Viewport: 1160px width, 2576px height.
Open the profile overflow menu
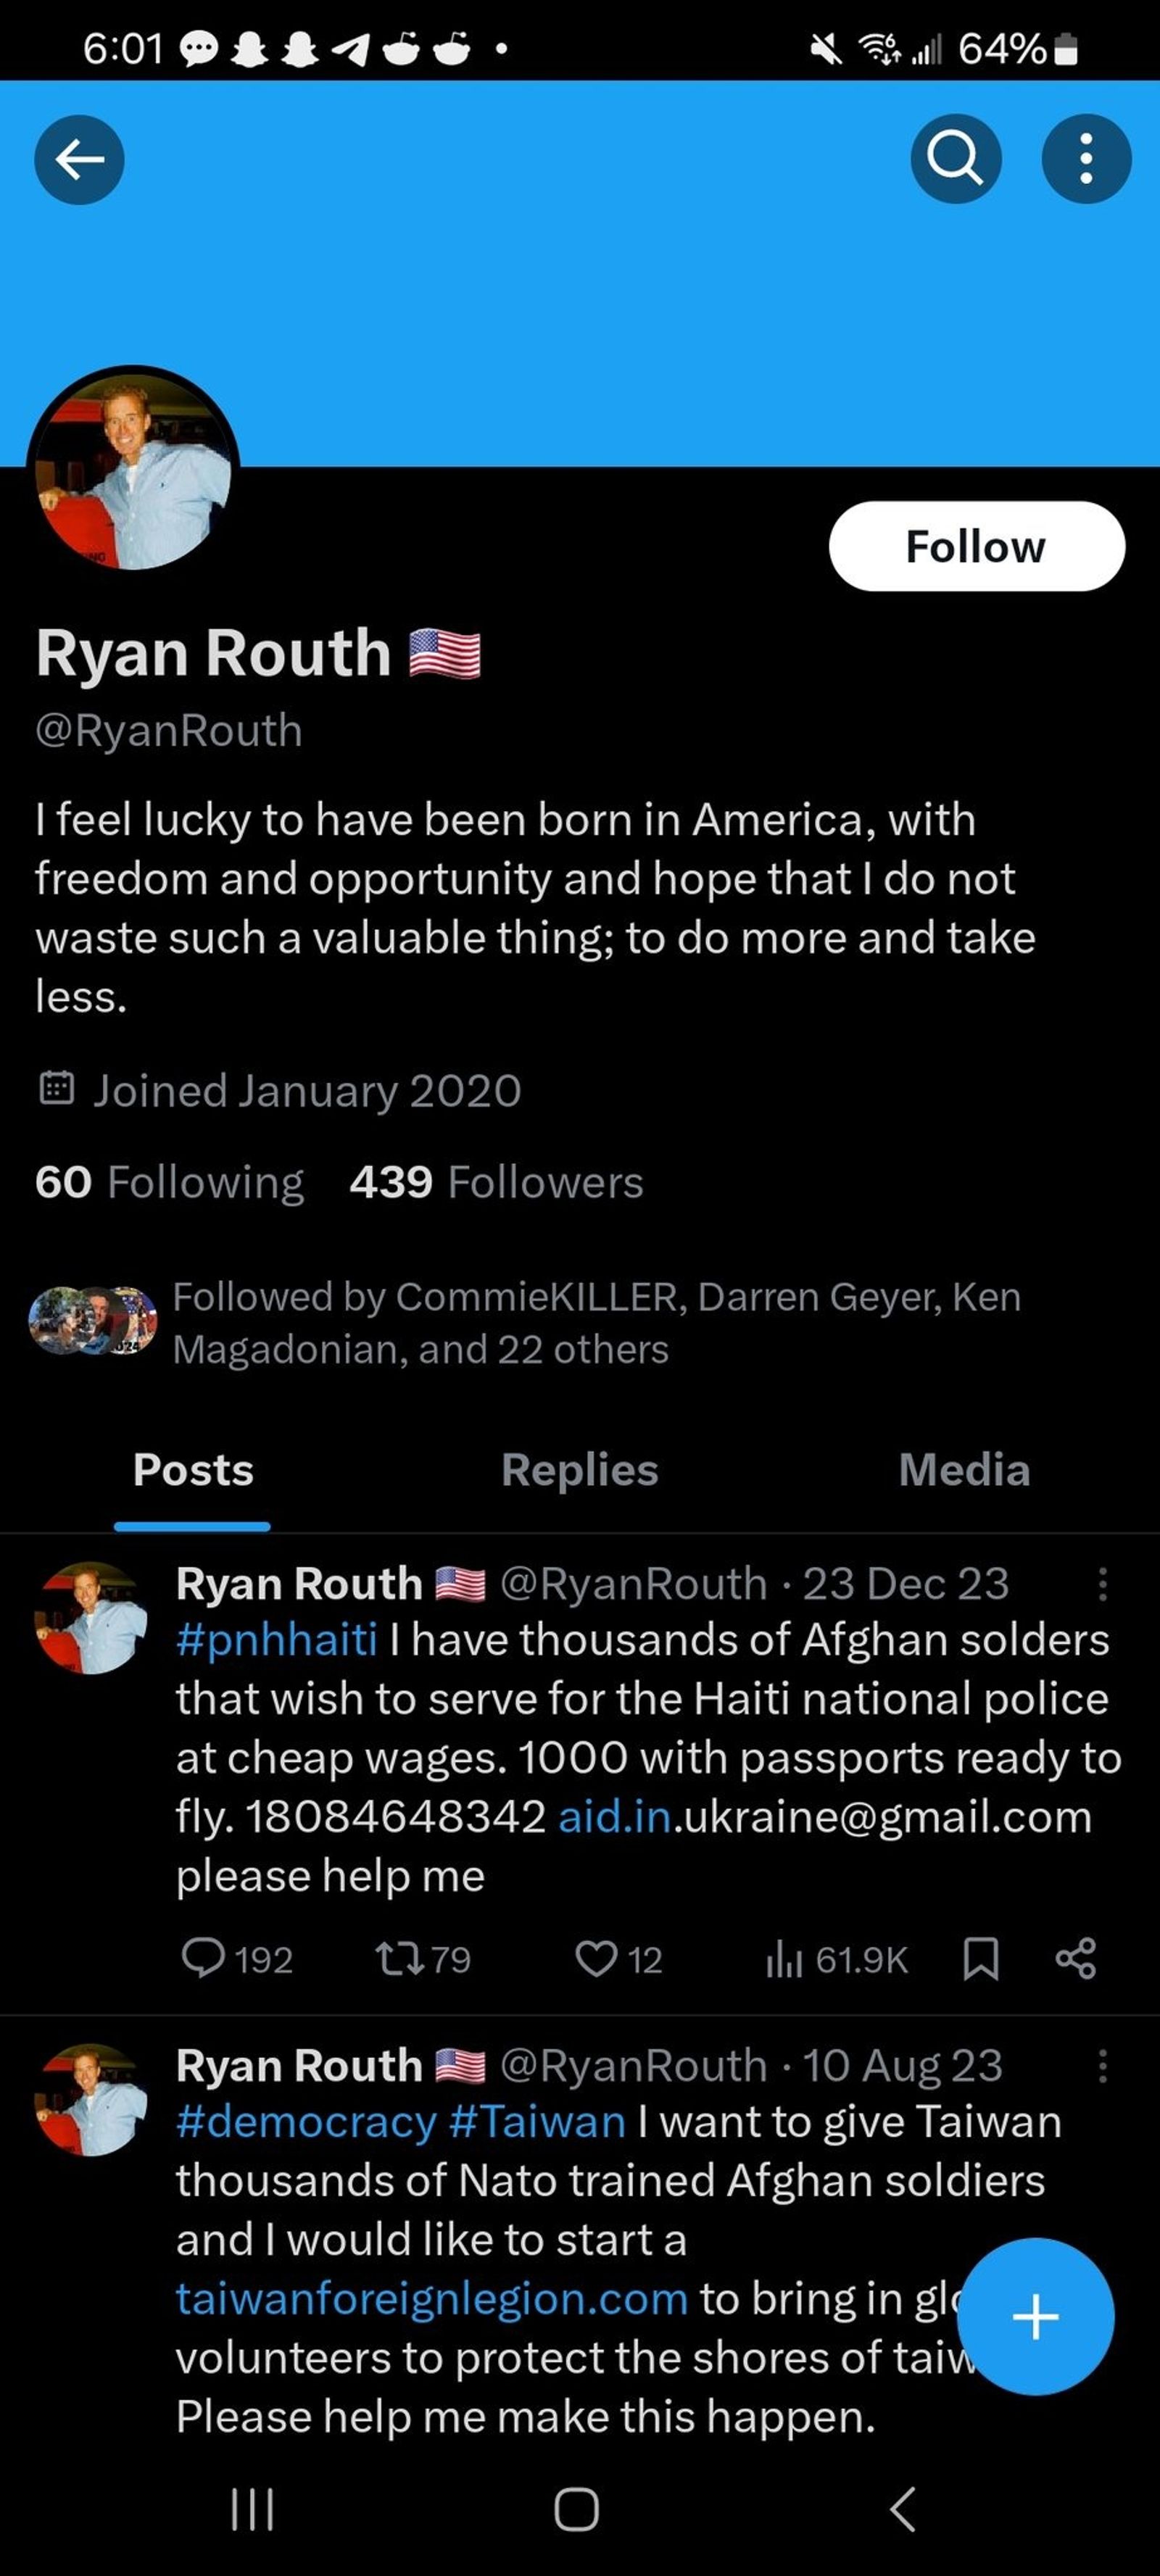click(x=1086, y=159)
